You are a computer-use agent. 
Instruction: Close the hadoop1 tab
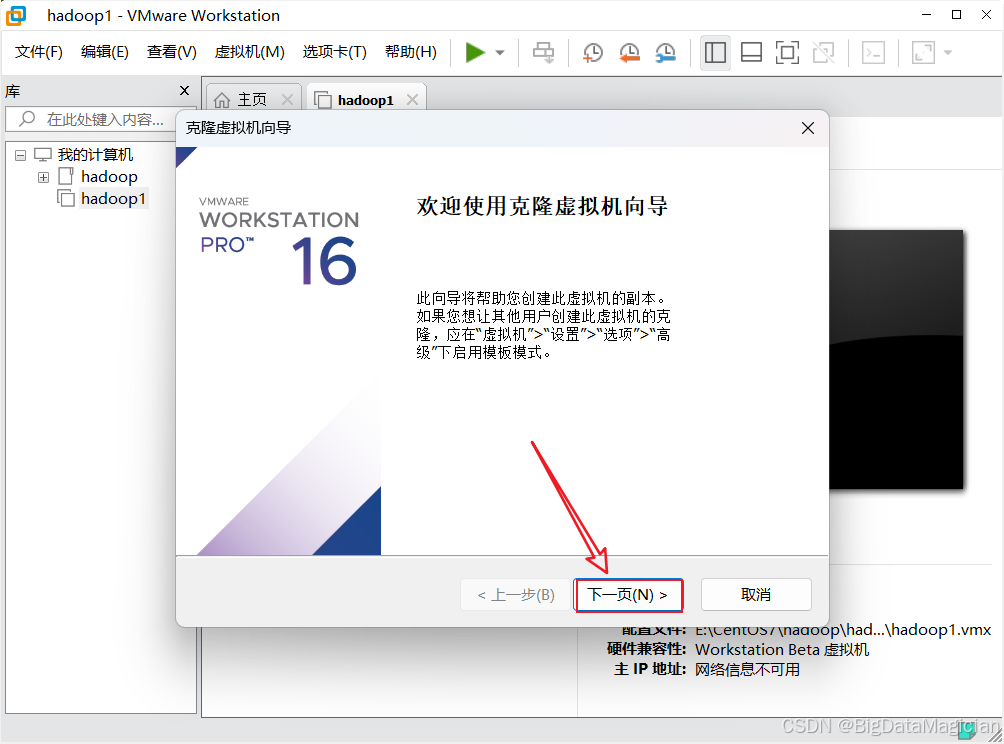click(412, 100)
